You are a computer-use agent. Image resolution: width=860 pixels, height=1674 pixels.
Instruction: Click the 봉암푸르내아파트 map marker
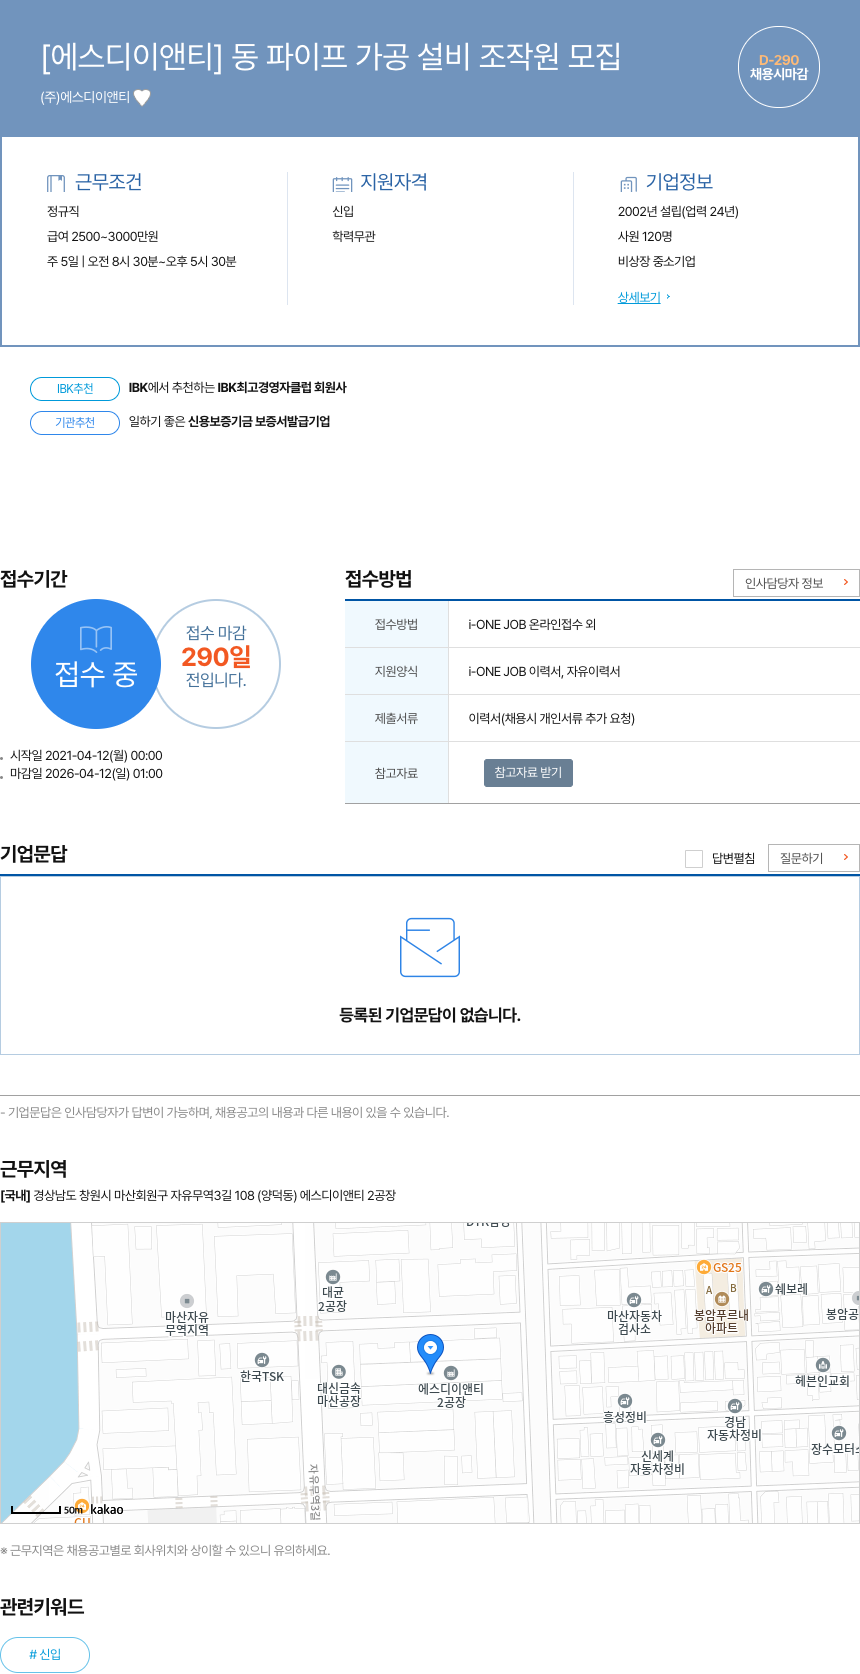[x=722, y=1299]
